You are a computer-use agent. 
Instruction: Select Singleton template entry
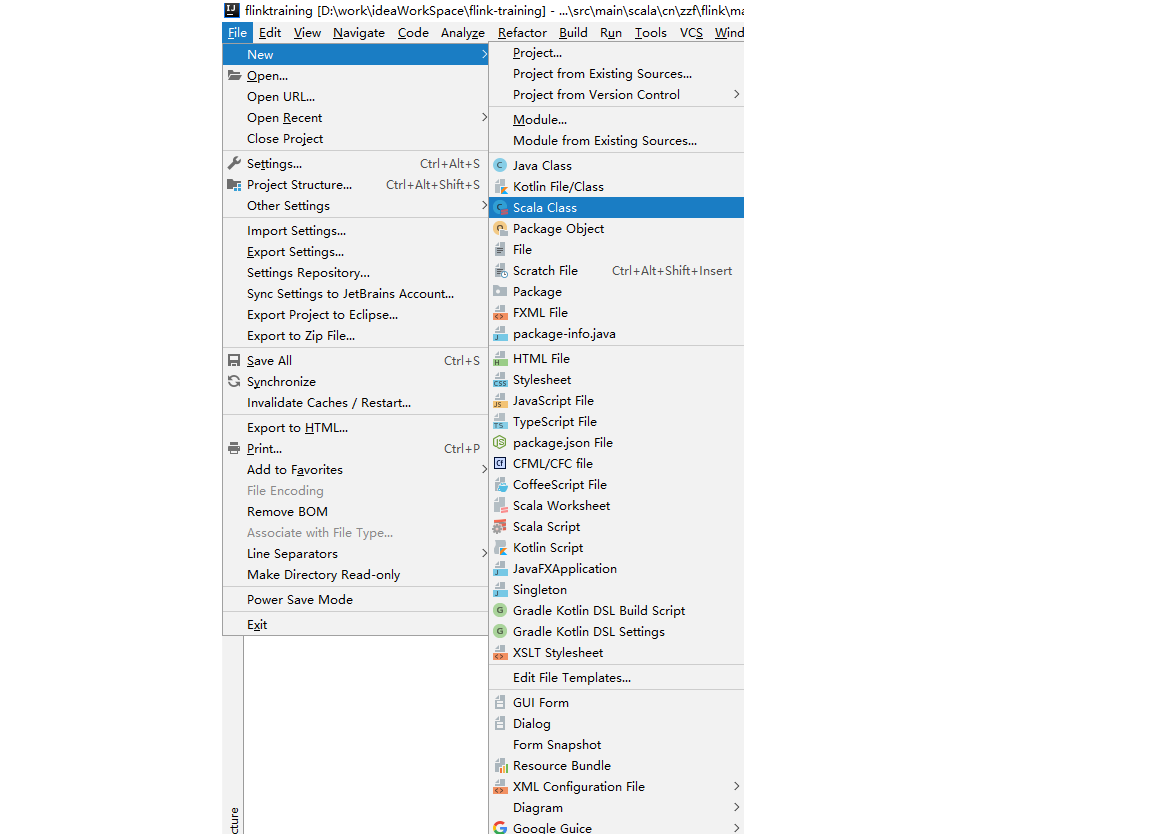pyautogui.click(x=616, y=589)
